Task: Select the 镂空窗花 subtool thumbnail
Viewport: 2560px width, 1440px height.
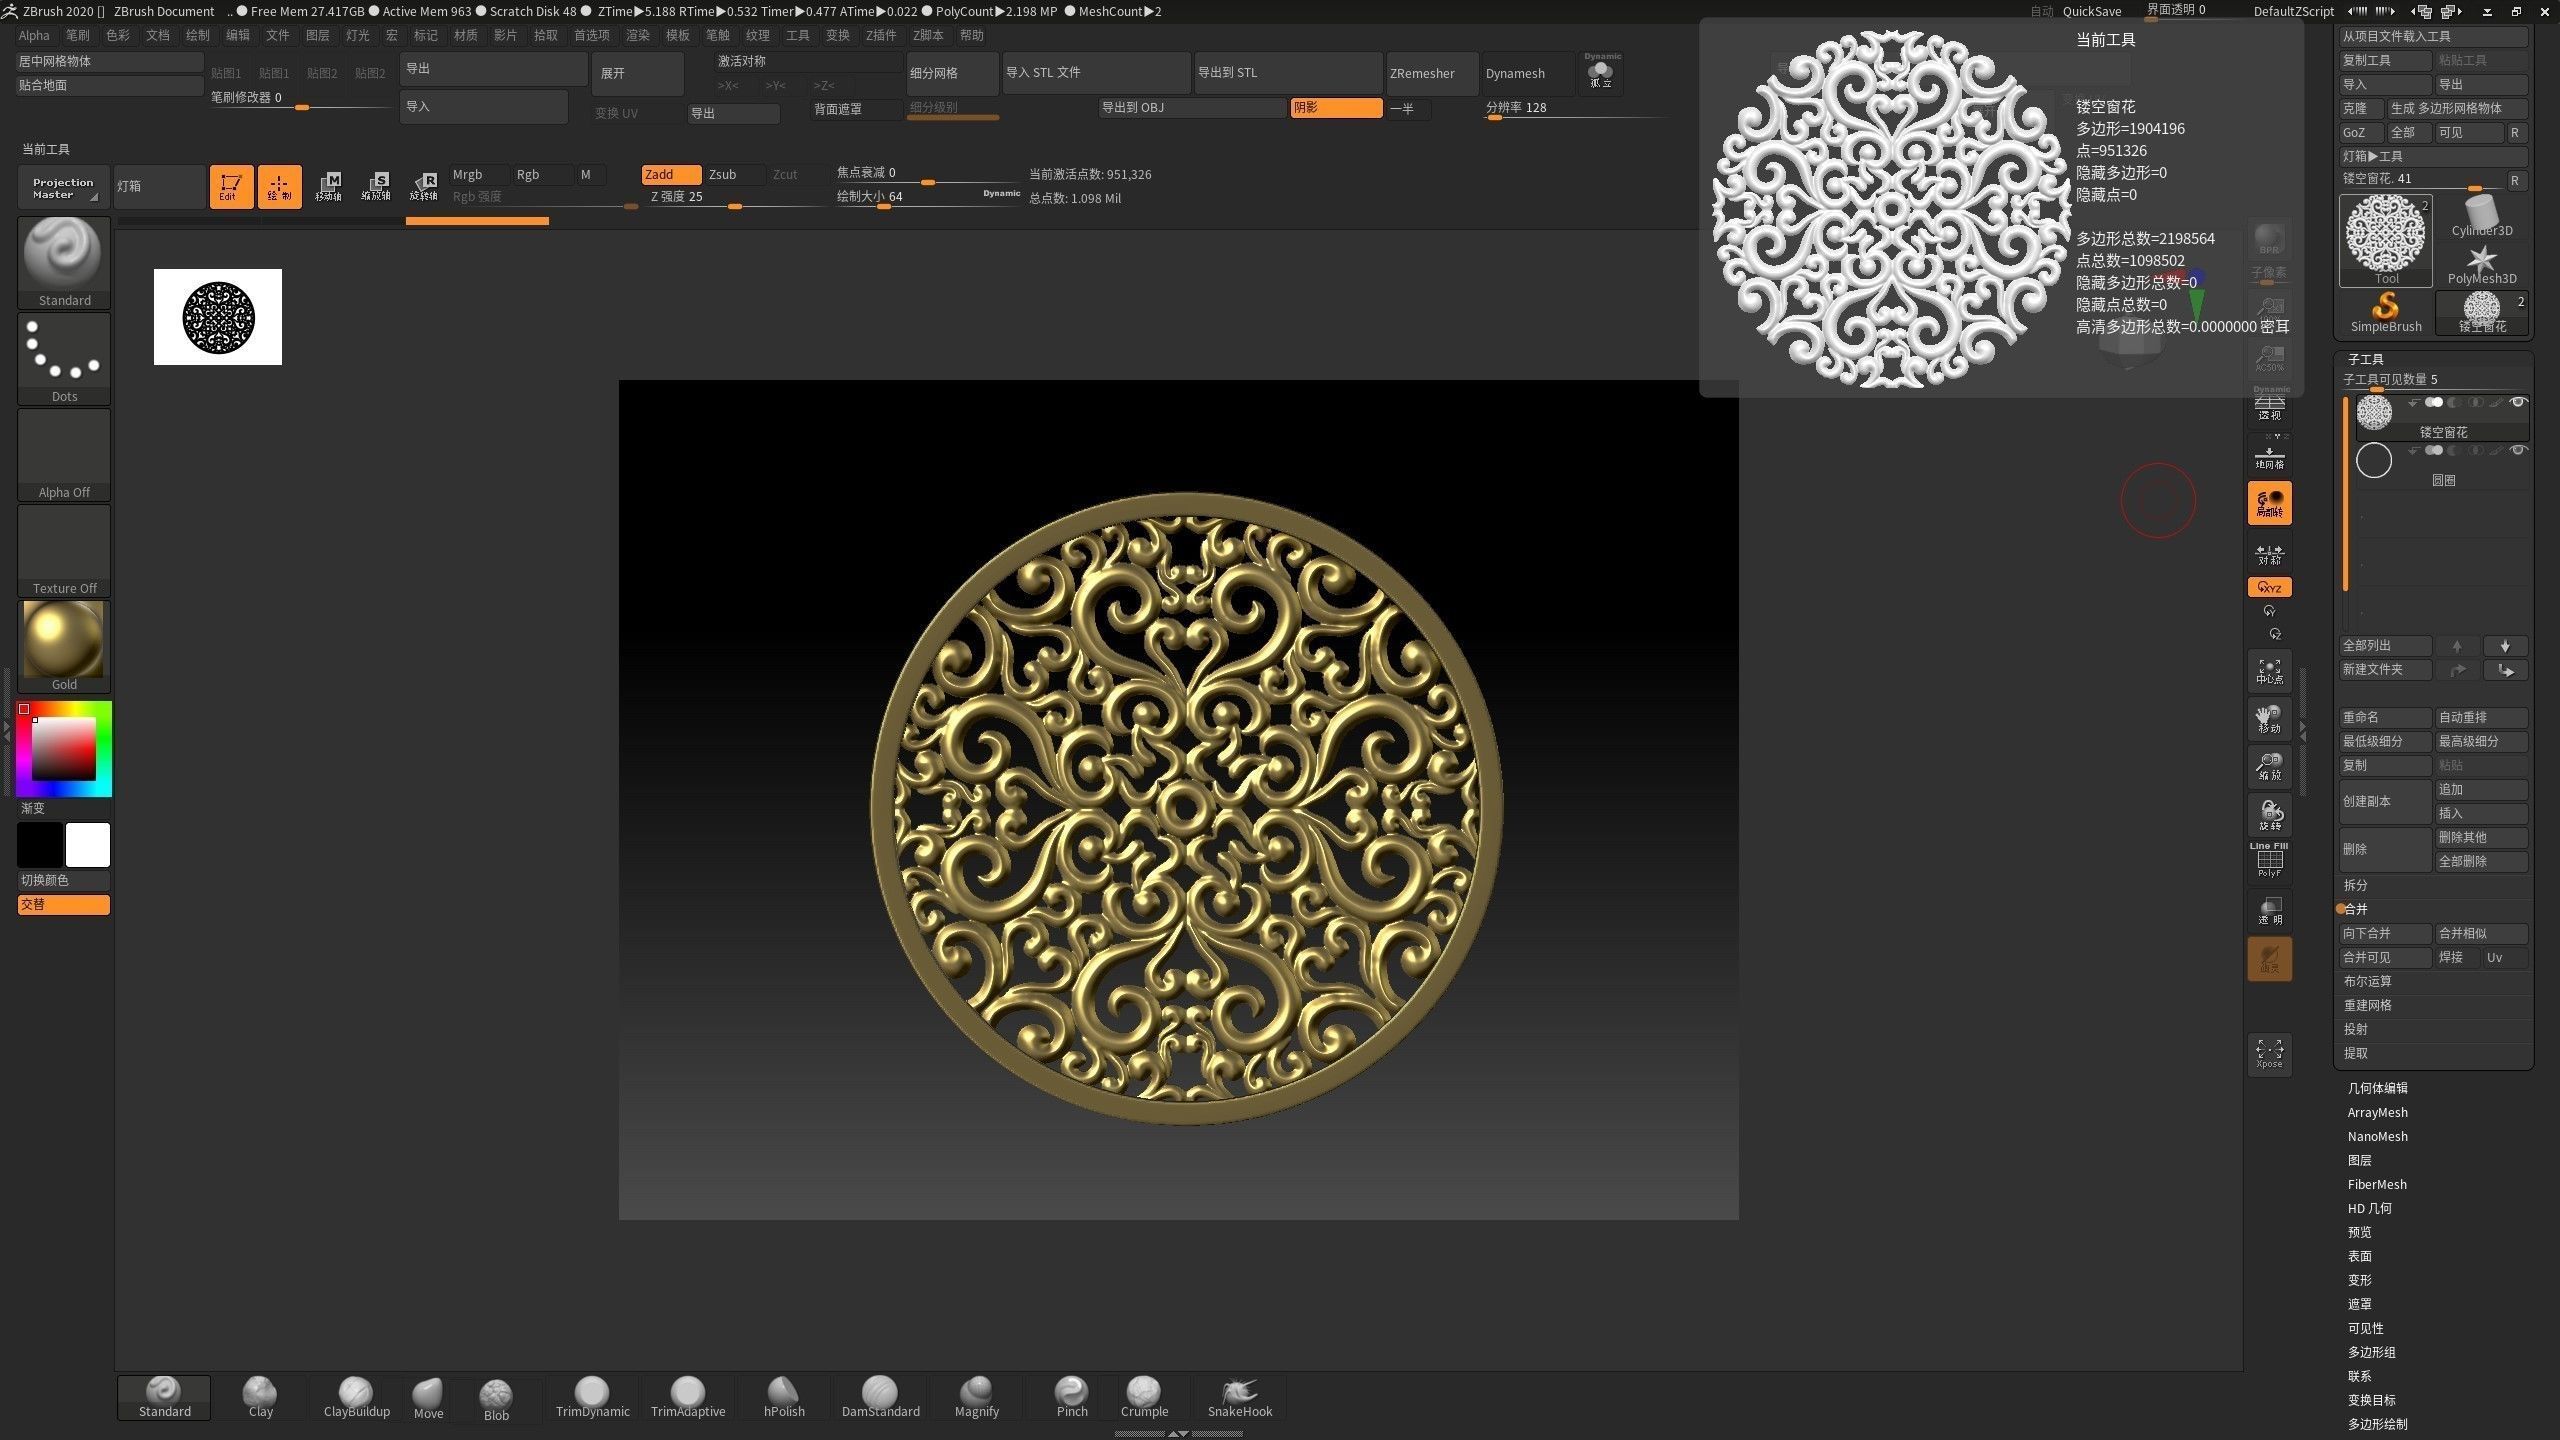Action: [2375, 412]
